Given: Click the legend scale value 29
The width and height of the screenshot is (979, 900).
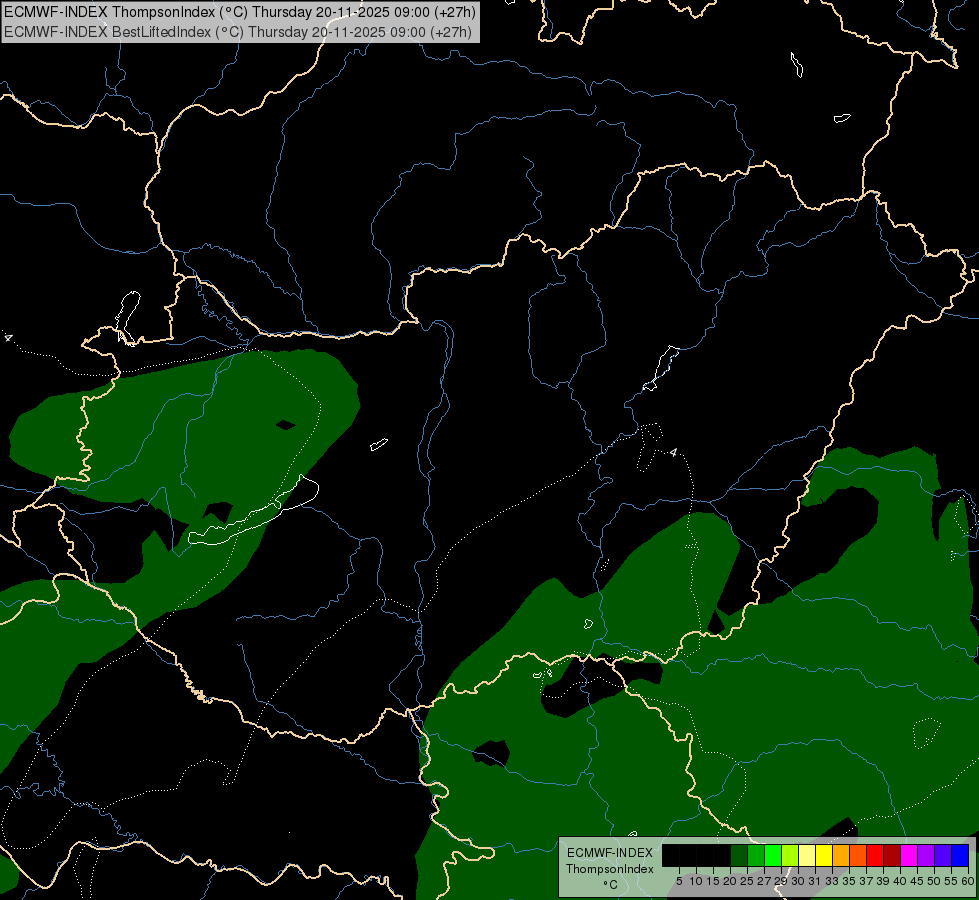Looking at the screenshot, I should click(781, 881).
